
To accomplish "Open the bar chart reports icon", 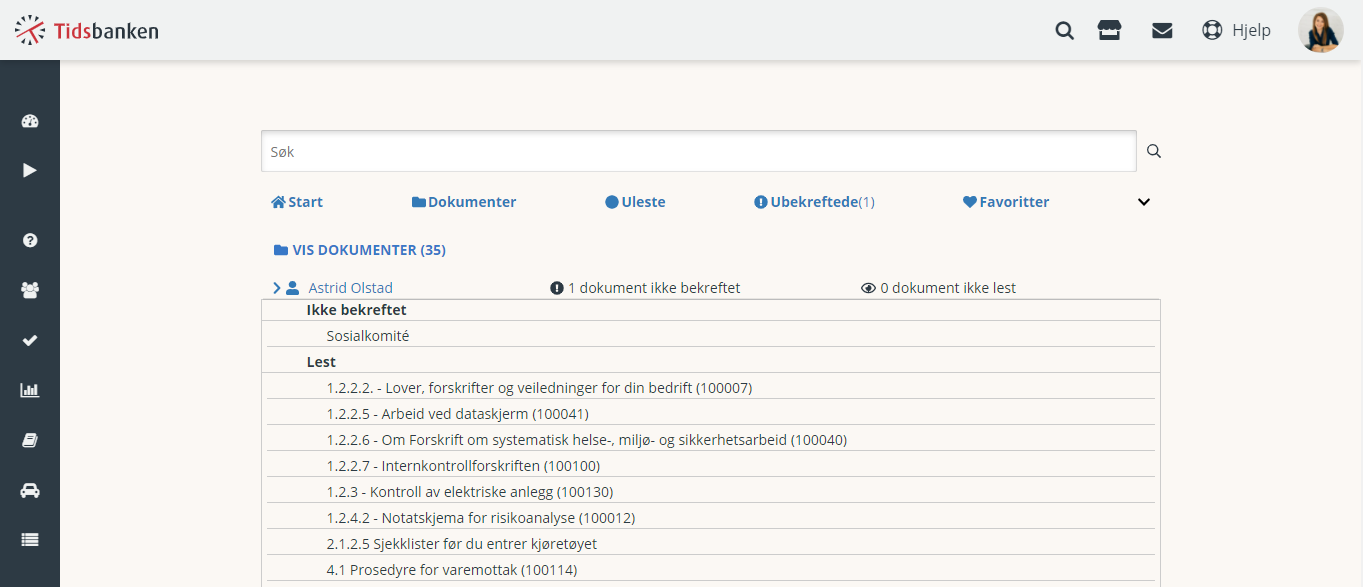I will tap(29, 390).
